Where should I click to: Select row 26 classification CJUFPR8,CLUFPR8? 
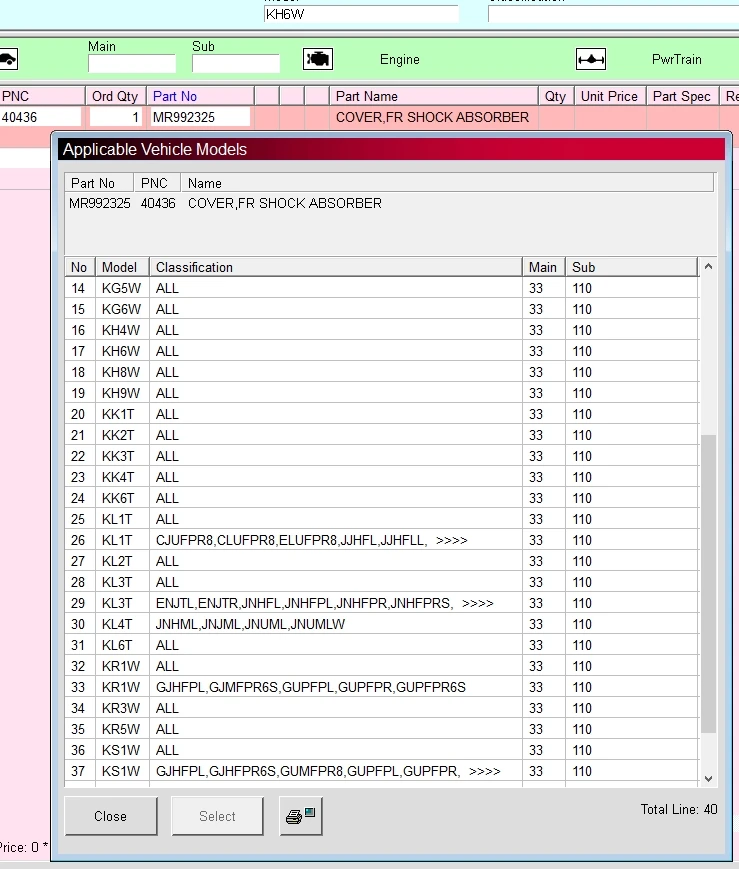(x=381, y=540)
